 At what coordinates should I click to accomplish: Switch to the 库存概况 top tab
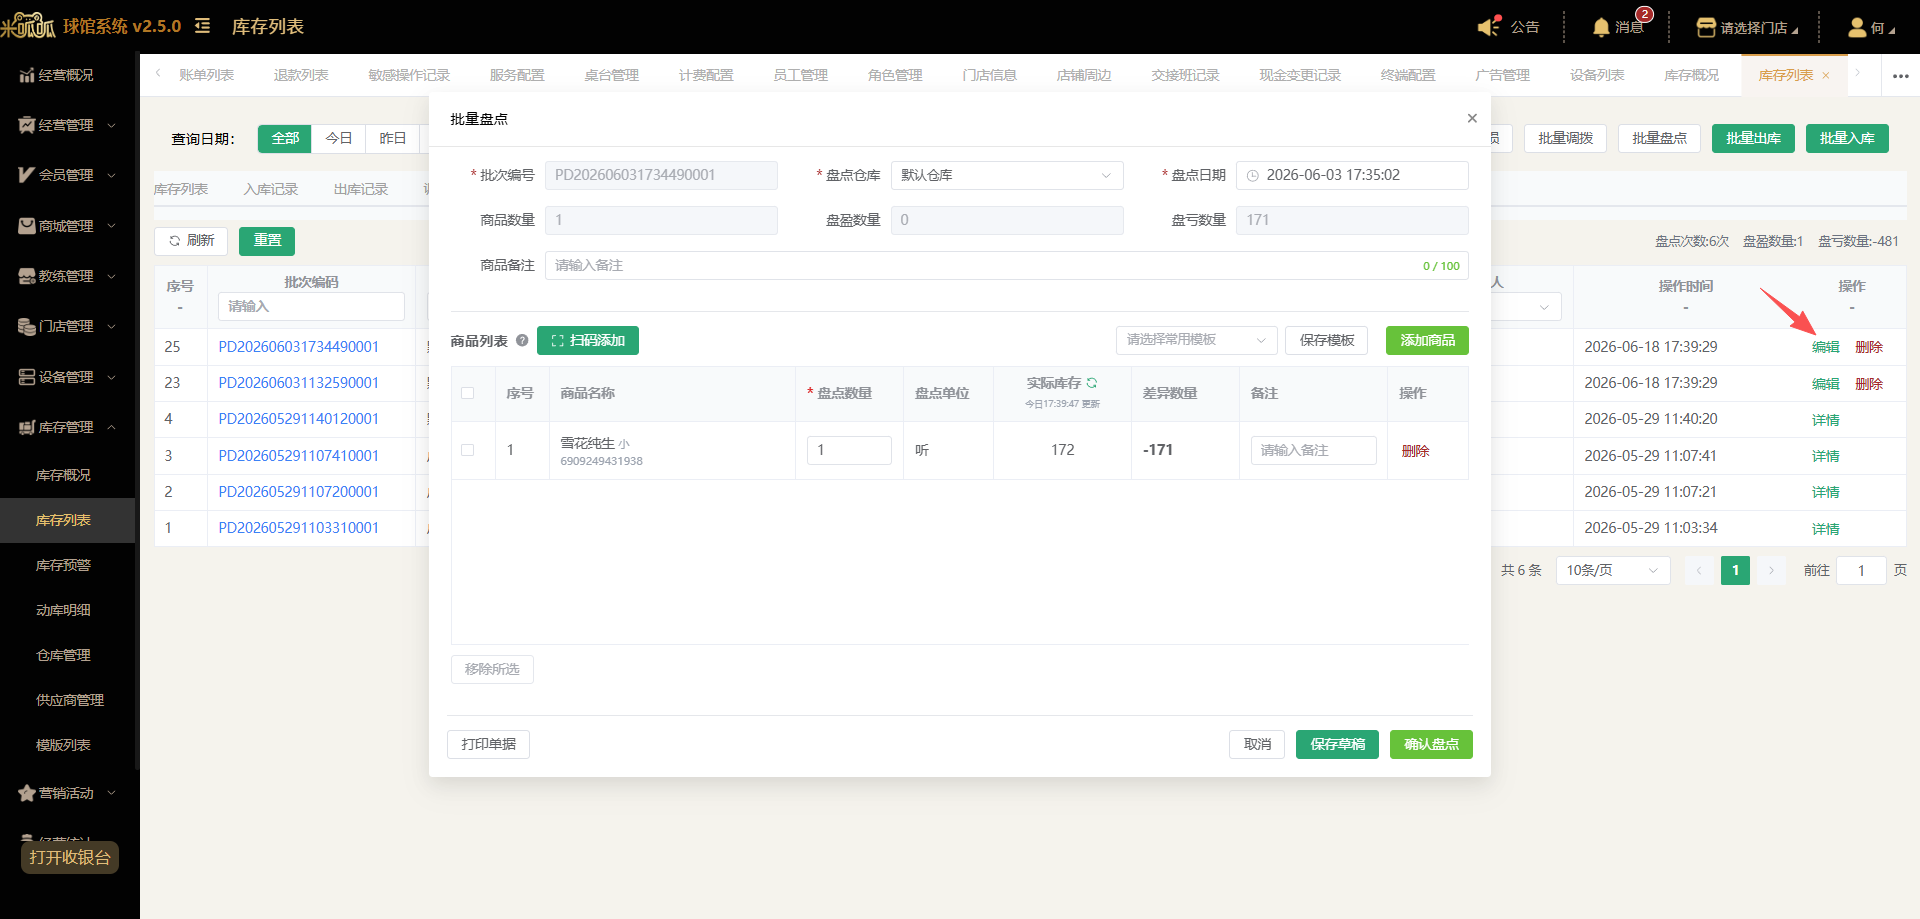(x=1691, y=75)
